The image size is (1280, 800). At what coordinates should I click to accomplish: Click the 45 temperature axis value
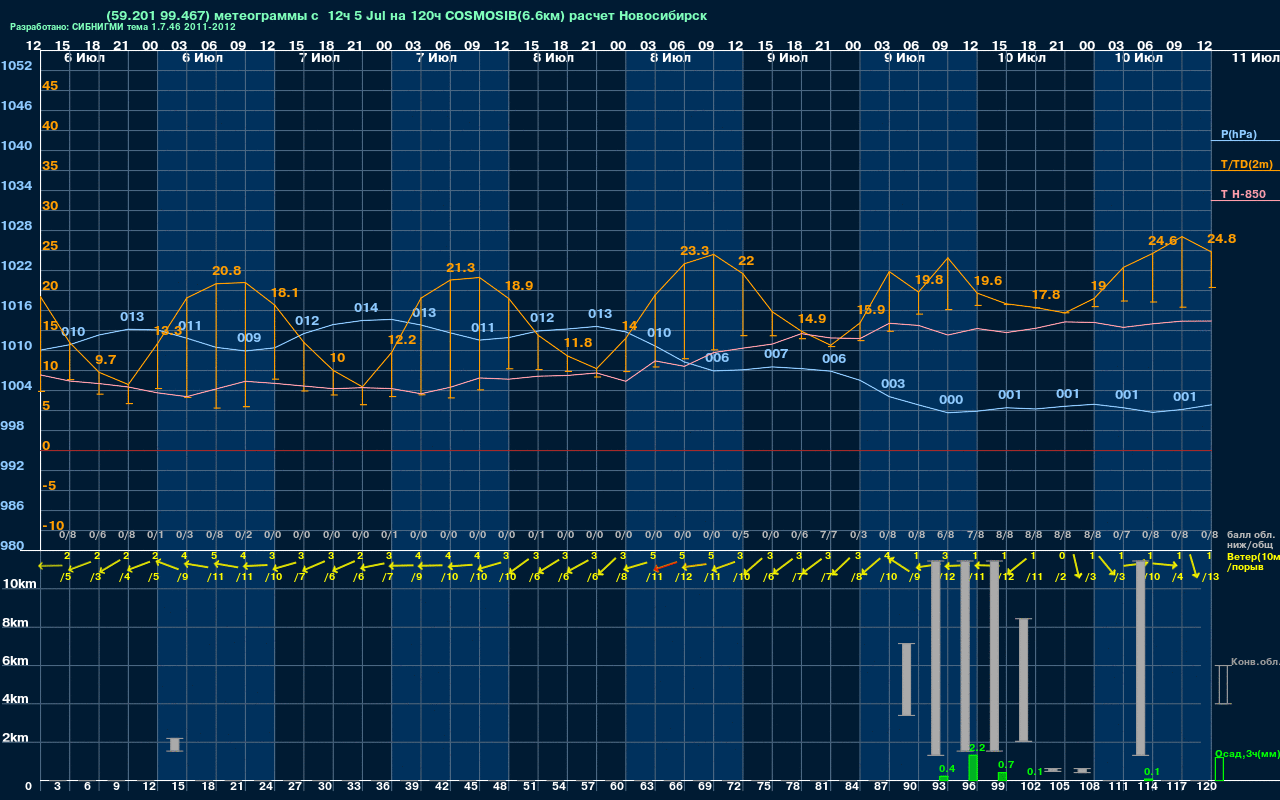pos(50,85)
